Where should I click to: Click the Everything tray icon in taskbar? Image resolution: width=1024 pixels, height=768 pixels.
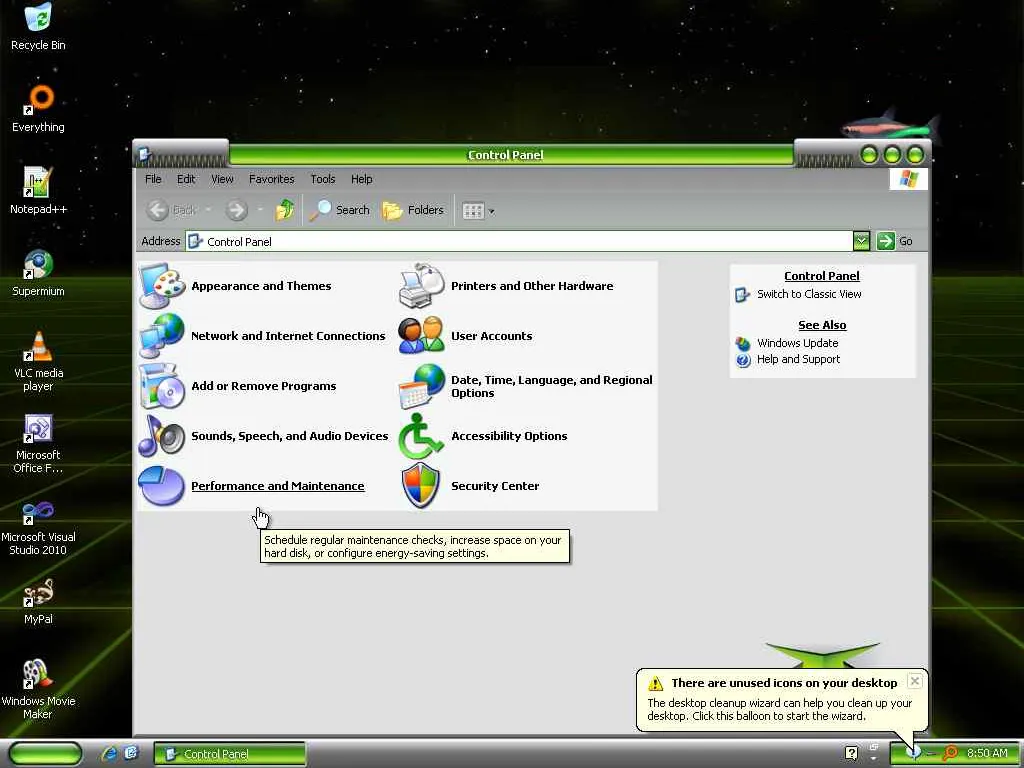click(950, 753)
